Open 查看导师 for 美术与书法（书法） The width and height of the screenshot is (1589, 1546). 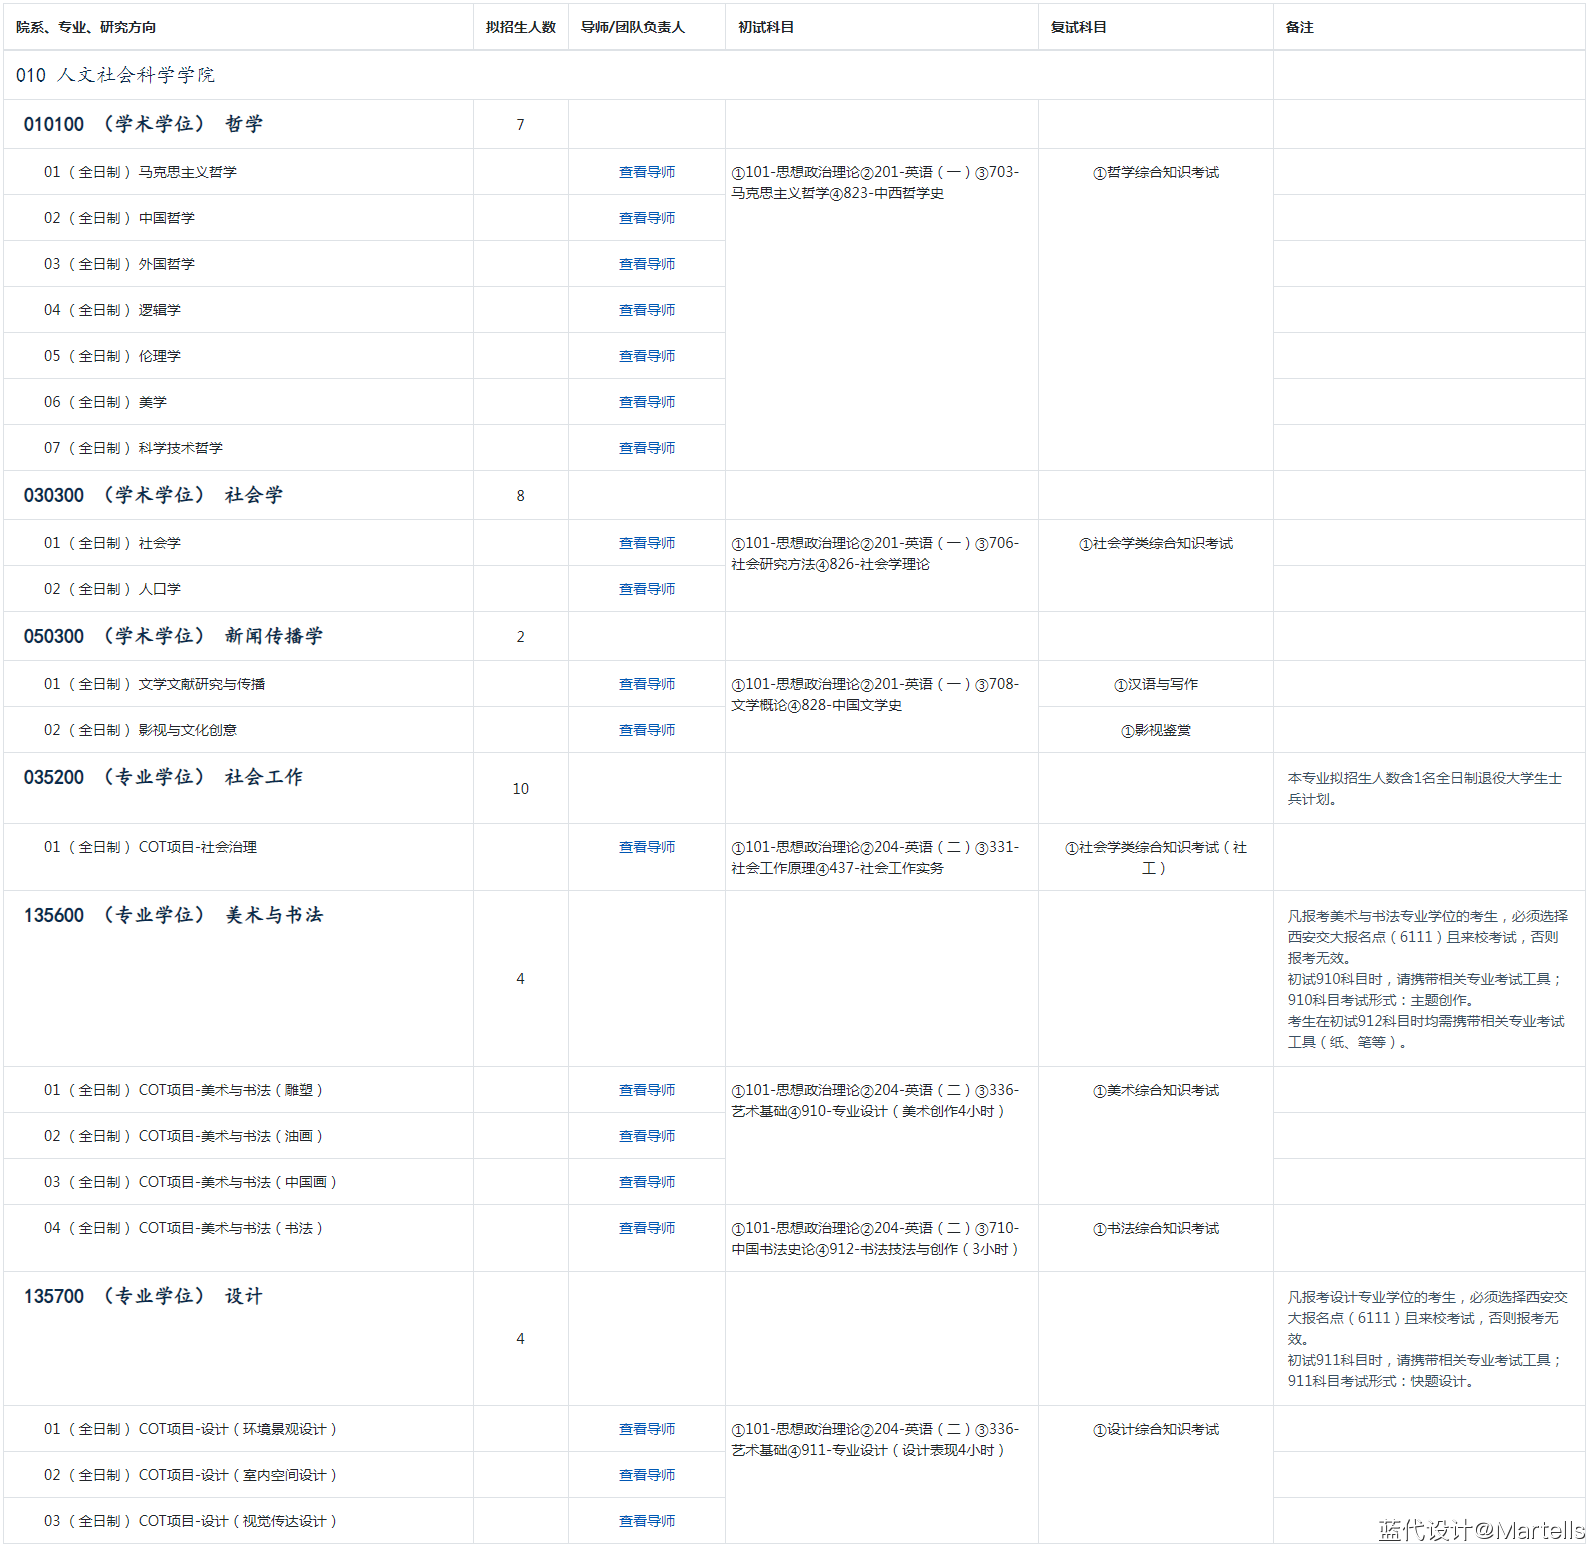coord(646,1228)
